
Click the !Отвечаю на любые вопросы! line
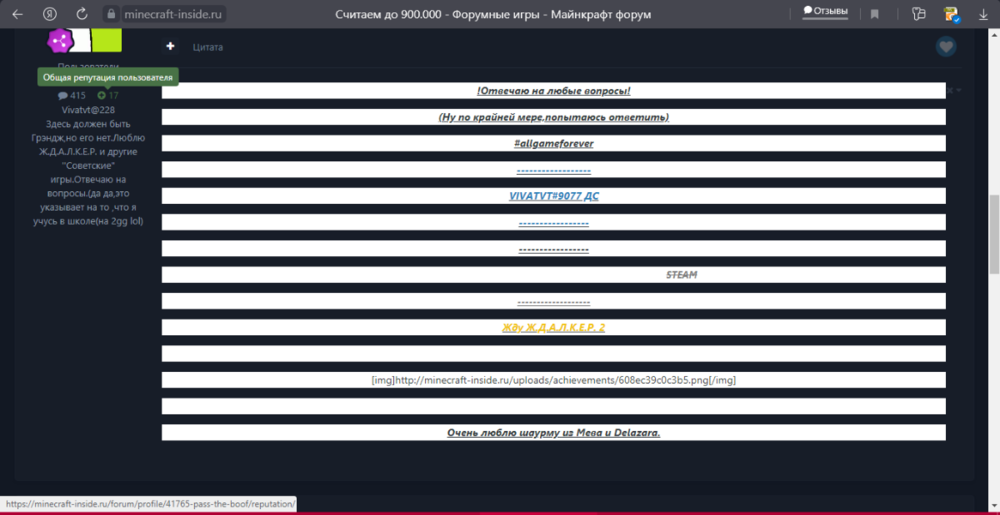[554, 91]
